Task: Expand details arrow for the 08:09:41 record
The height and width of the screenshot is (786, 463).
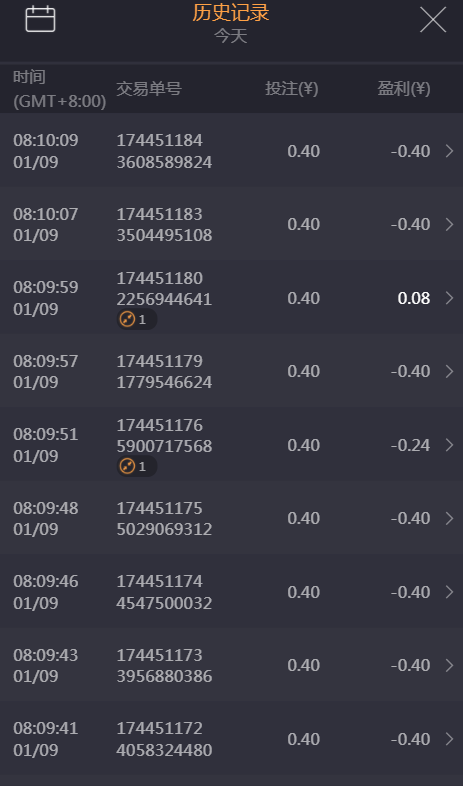Action: pyautogui.click(x=449, y=739)
